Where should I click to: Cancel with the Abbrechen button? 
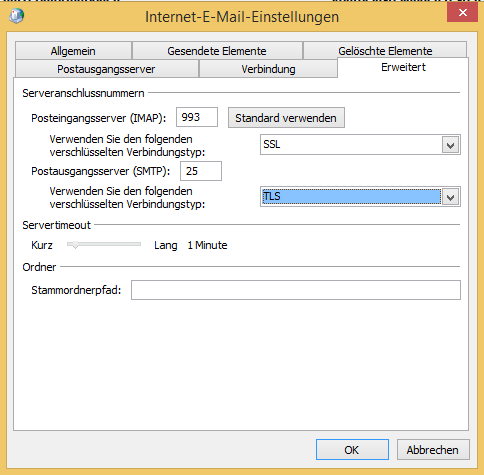pyautogui.click(x=433, y=450)
